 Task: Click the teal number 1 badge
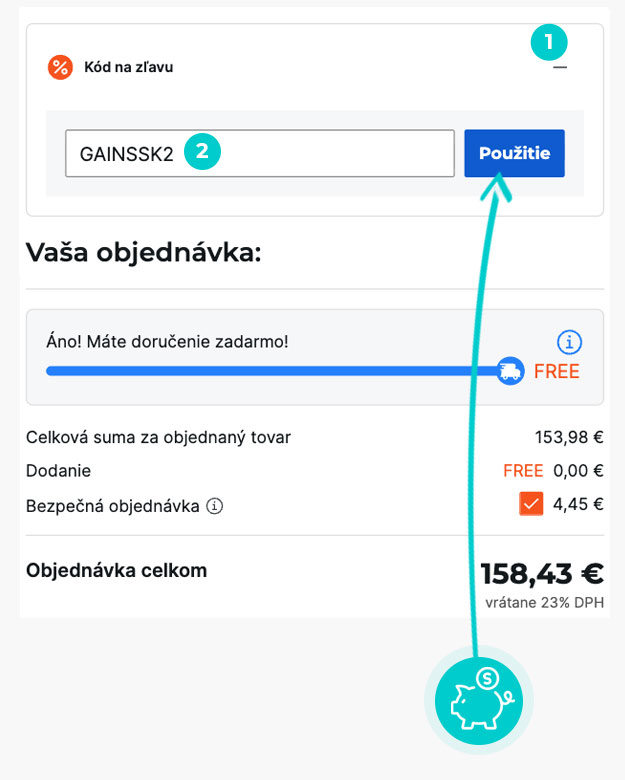[x=549, y=42]
